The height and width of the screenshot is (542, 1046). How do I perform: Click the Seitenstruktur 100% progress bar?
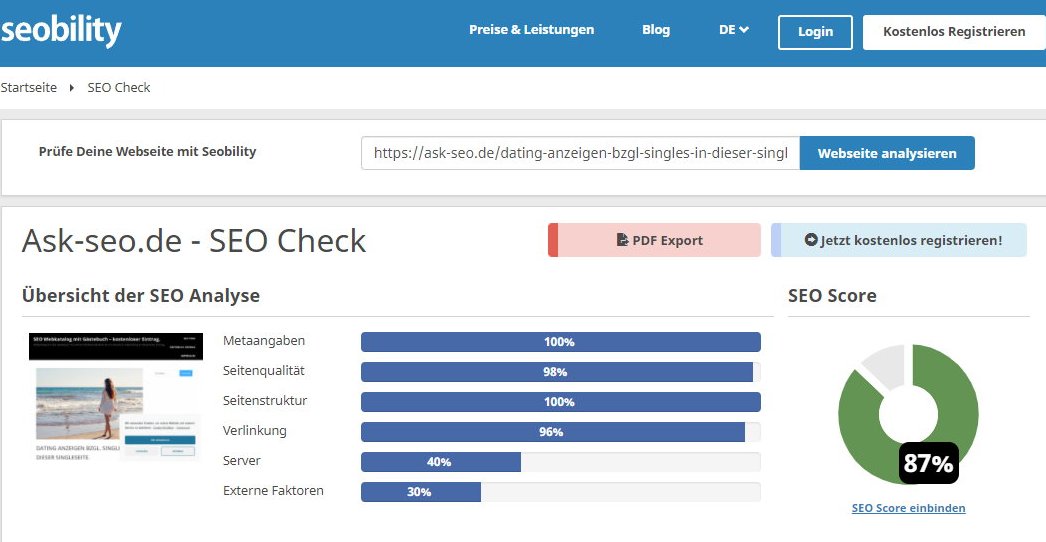pos(560,402)
